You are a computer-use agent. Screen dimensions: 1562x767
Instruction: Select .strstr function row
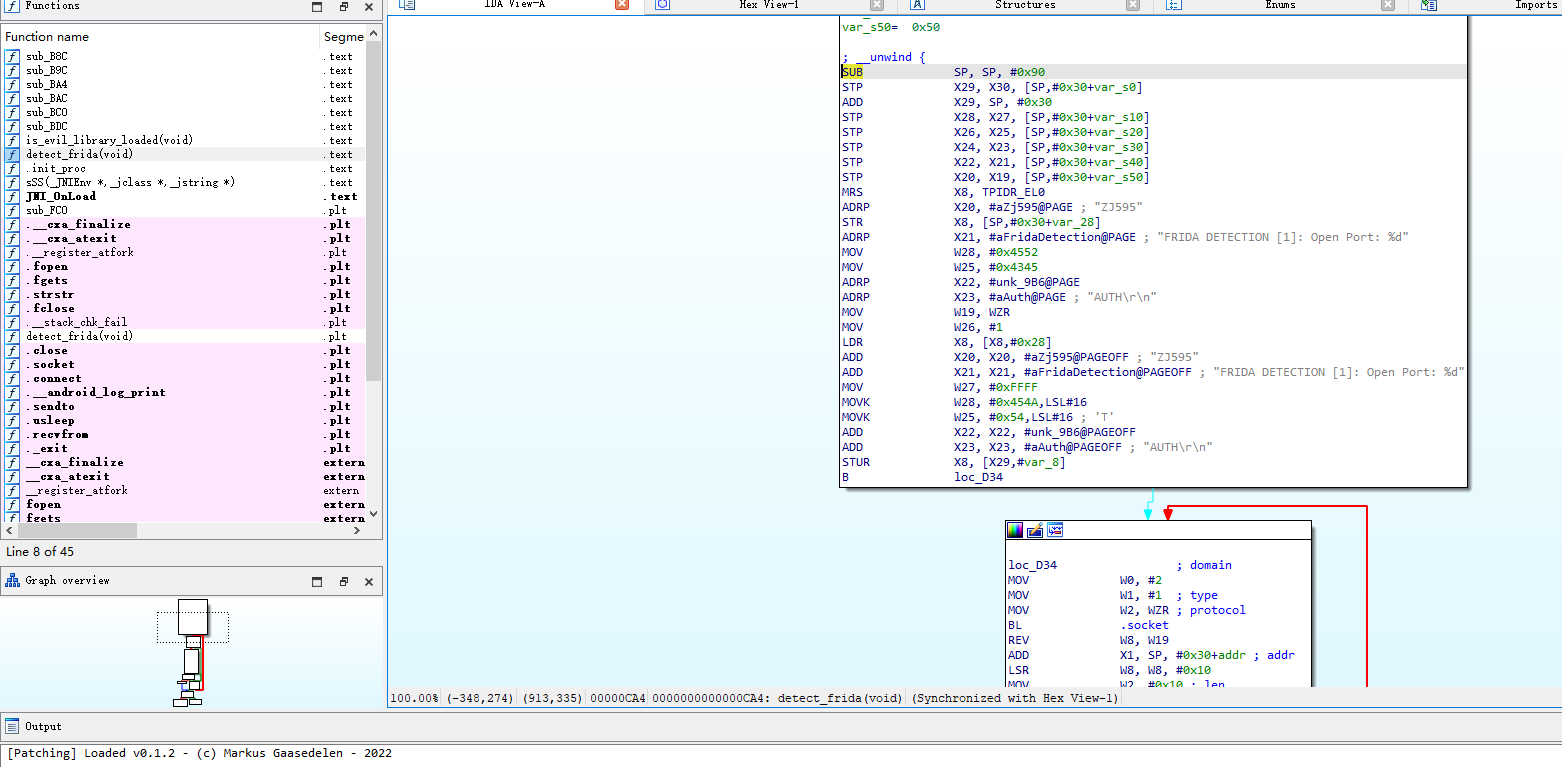pos(184,294)
